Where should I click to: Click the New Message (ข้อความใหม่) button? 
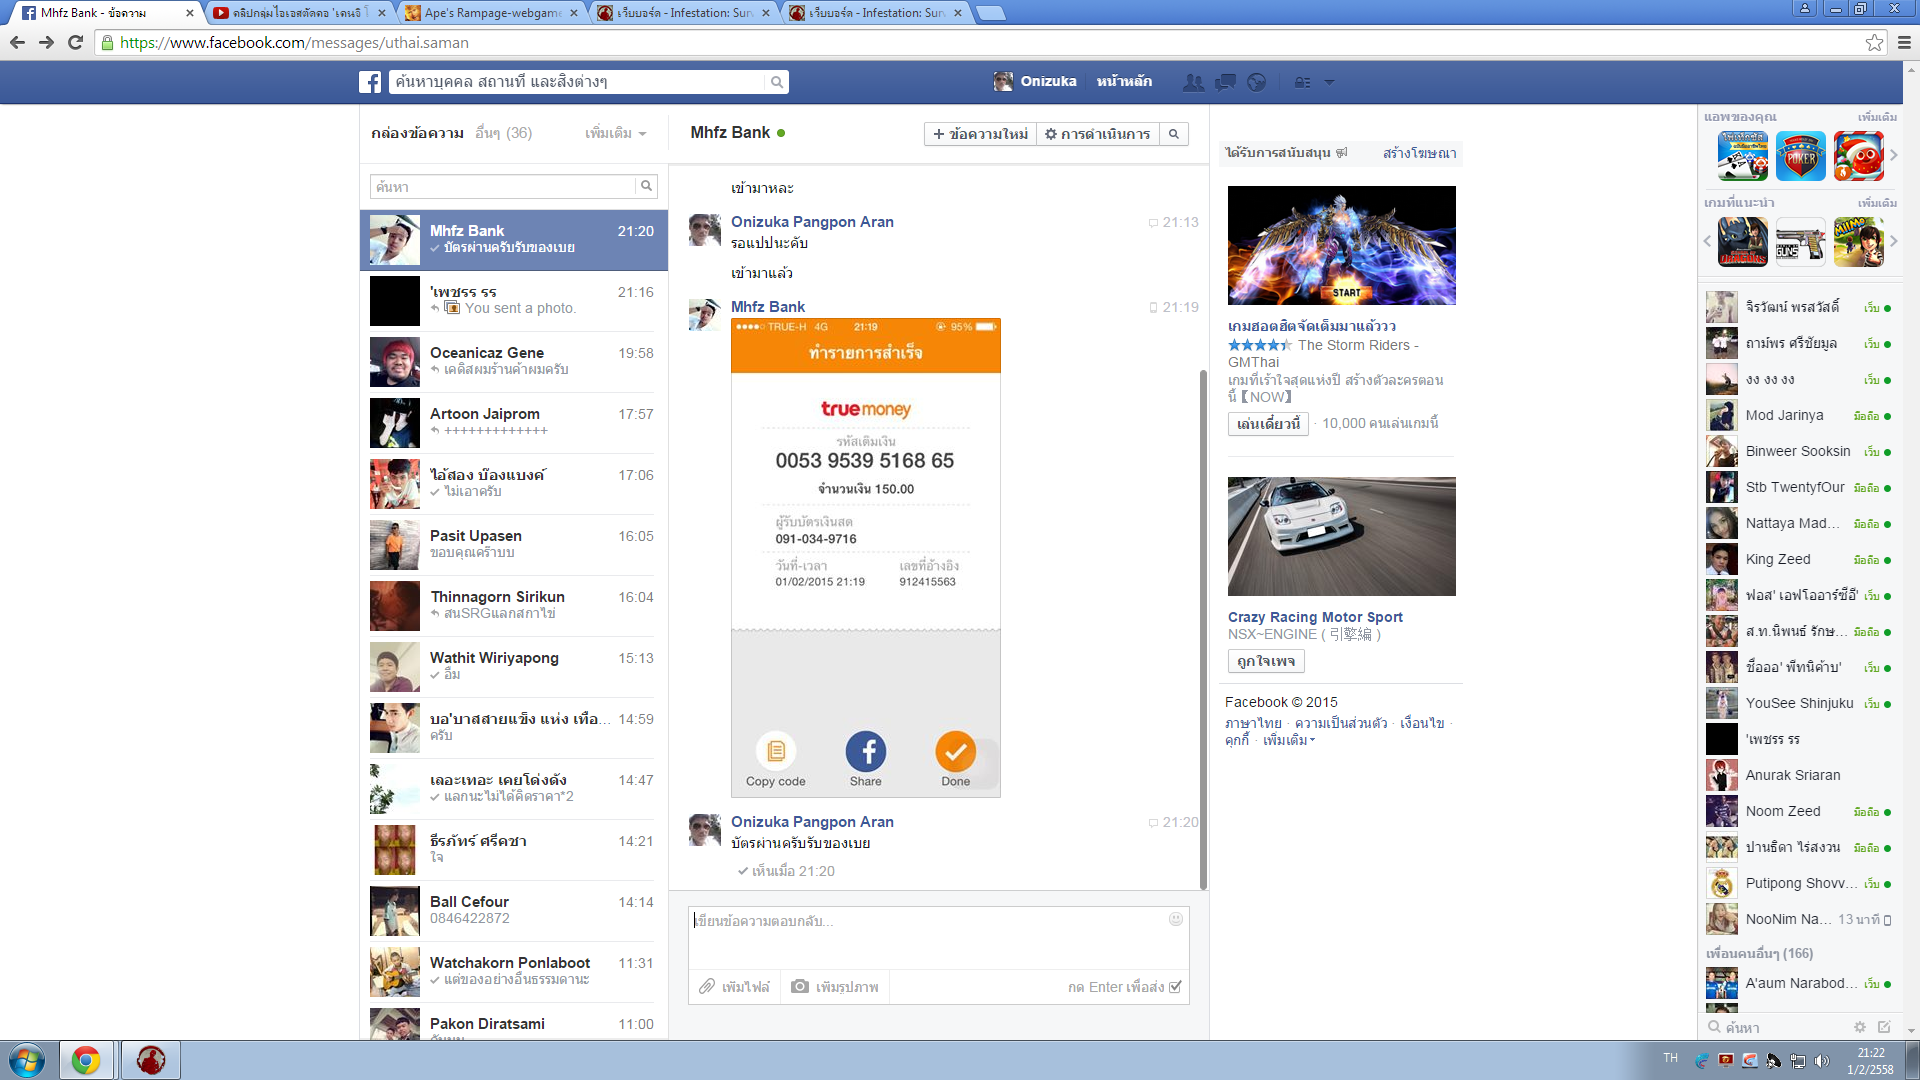980,134
